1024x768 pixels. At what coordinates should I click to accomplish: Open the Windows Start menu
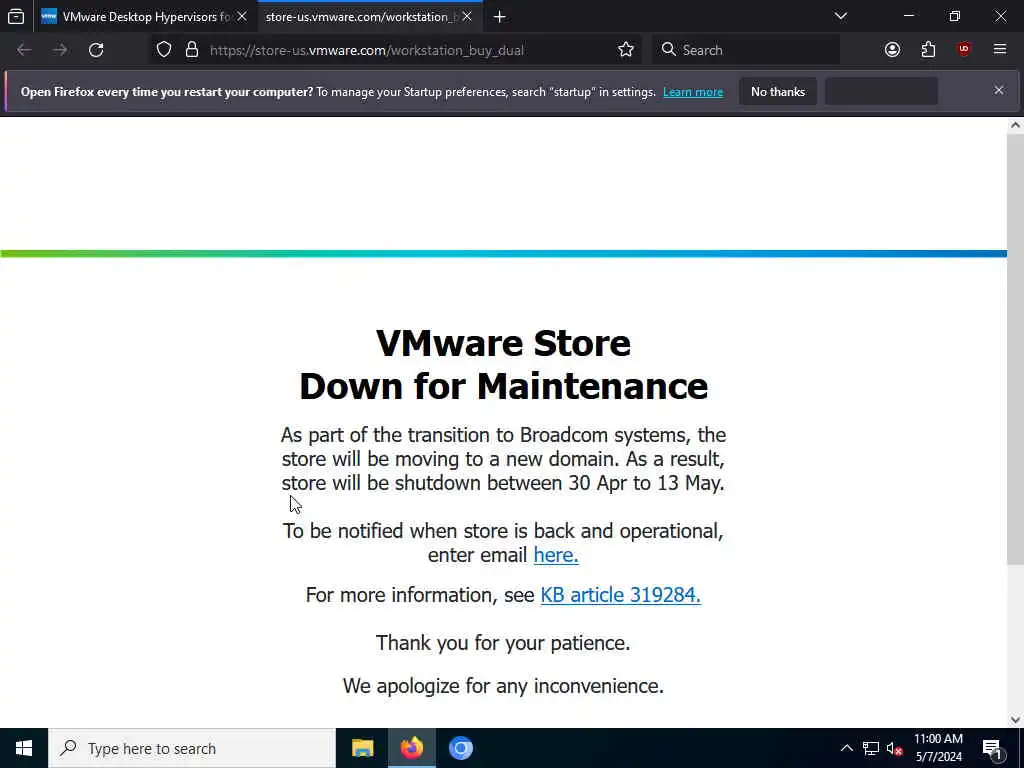24,748
